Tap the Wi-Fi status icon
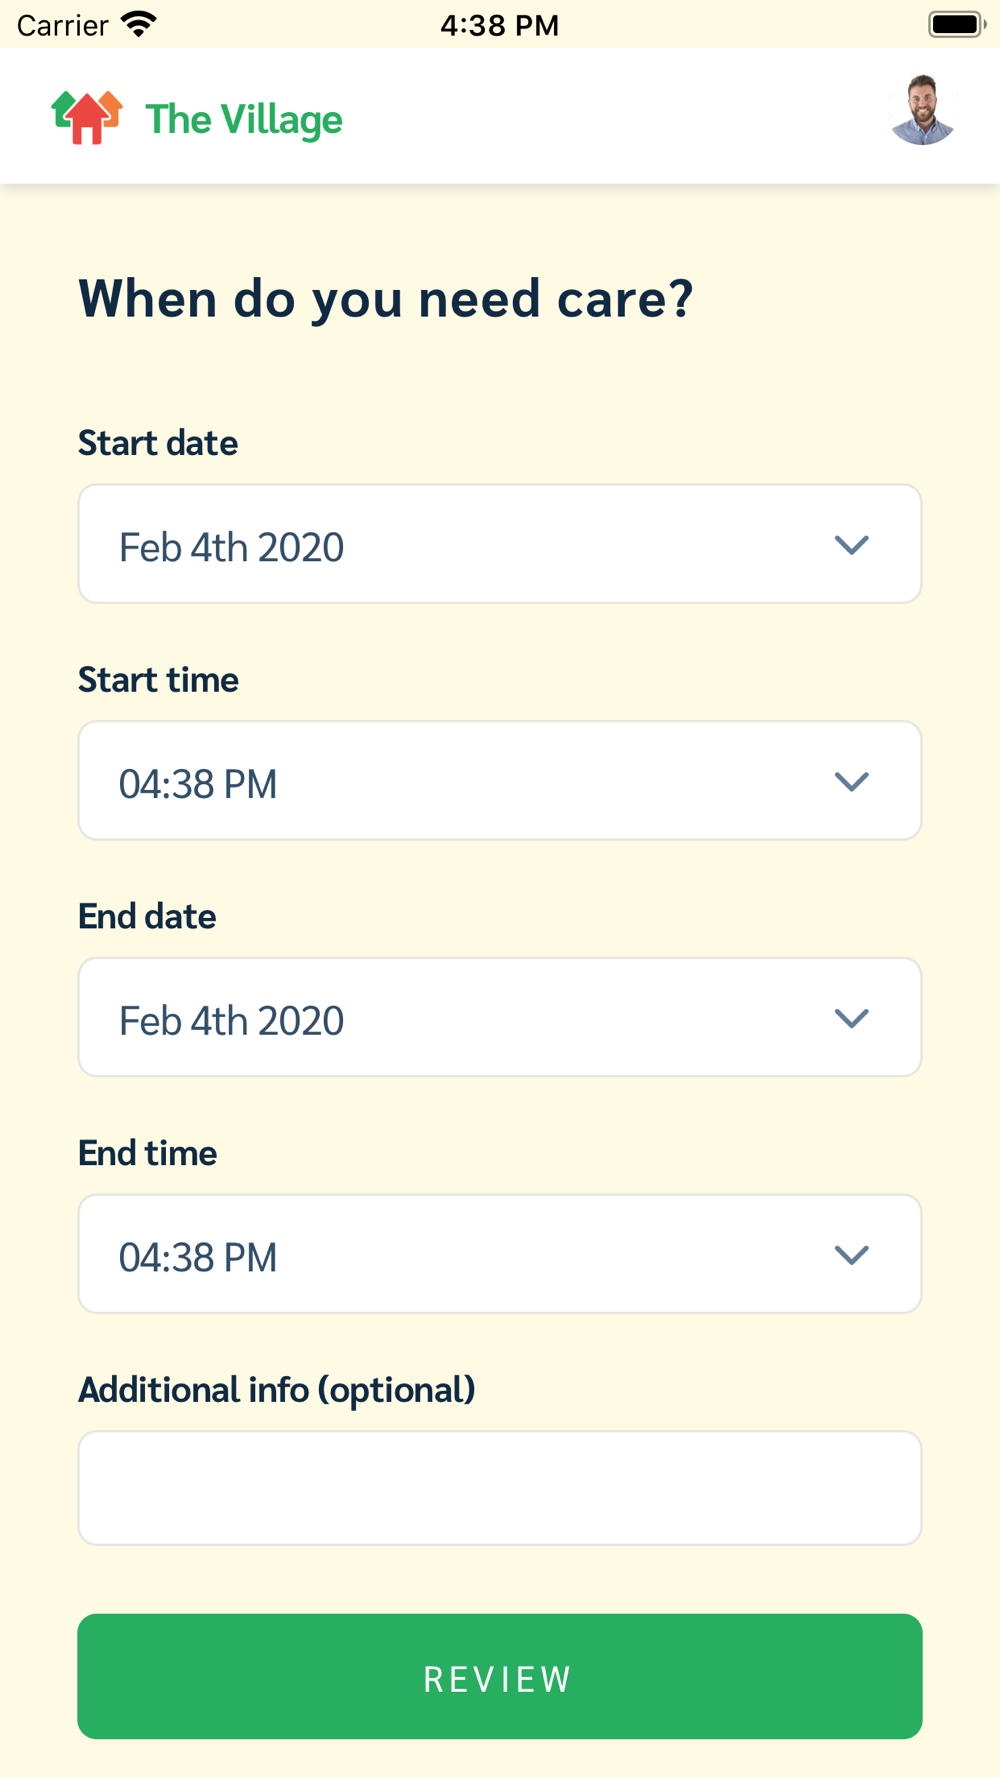 [139, 24]
